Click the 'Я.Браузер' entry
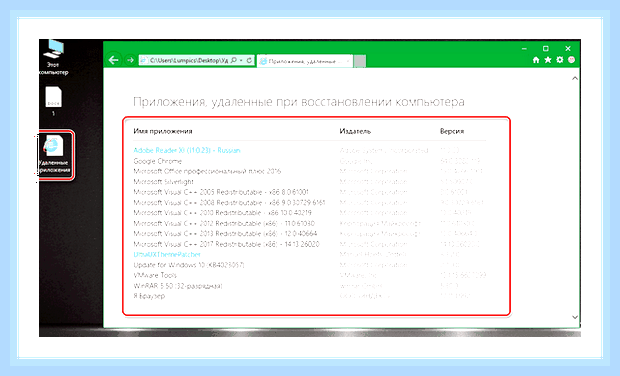 tap(149, 296)
